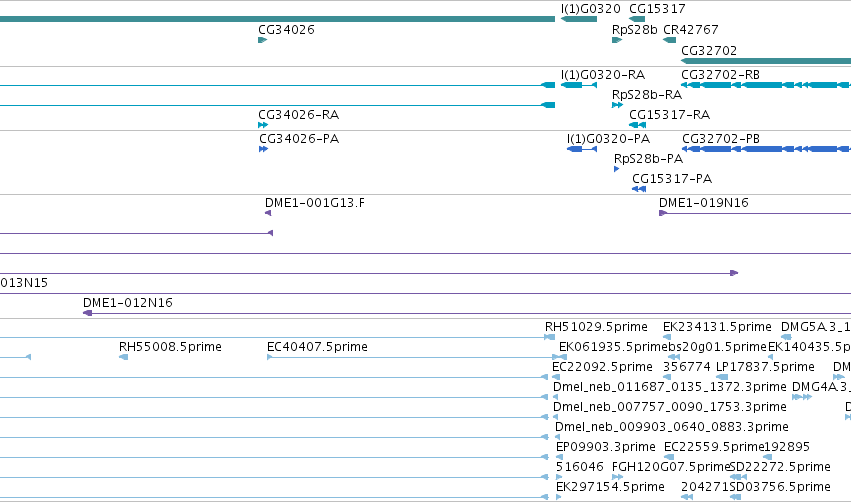Select EST SD22272.5prime label
This screenshot has height=502, width=851.
coord(780,467)
